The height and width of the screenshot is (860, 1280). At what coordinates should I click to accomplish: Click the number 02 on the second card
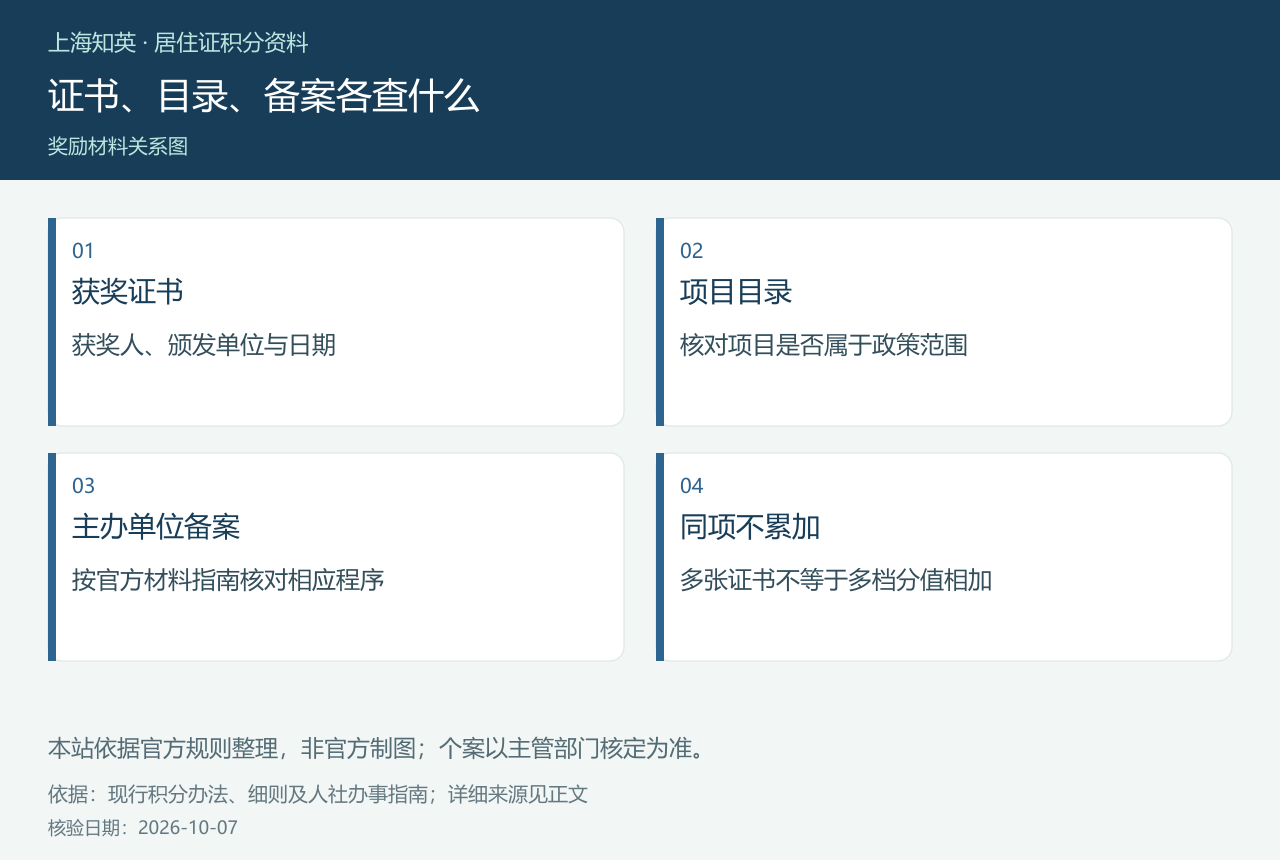tap(692, 251)
